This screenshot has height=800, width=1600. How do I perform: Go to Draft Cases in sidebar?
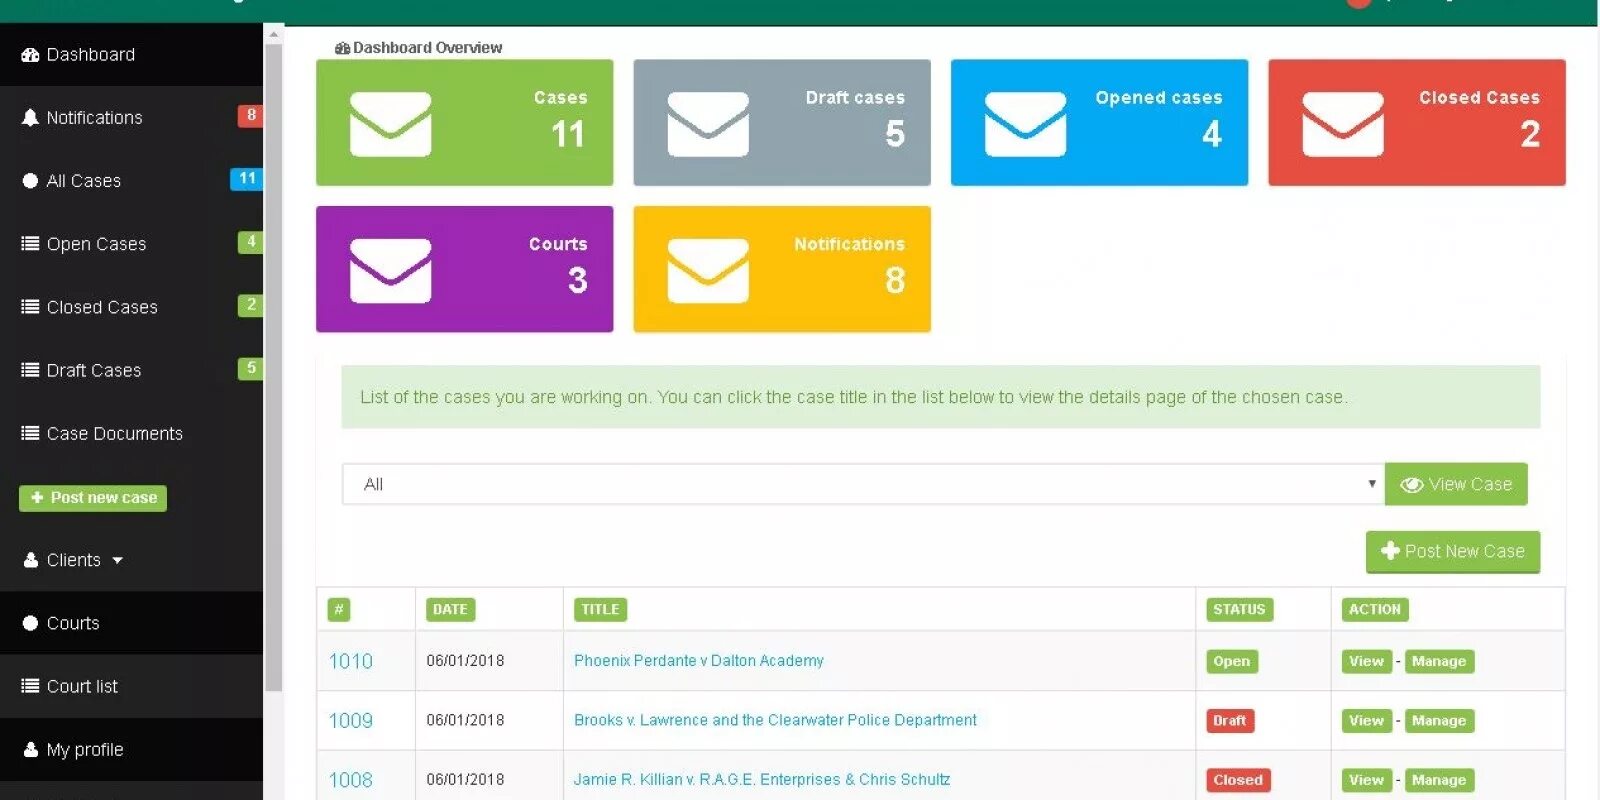coord(131,370)
